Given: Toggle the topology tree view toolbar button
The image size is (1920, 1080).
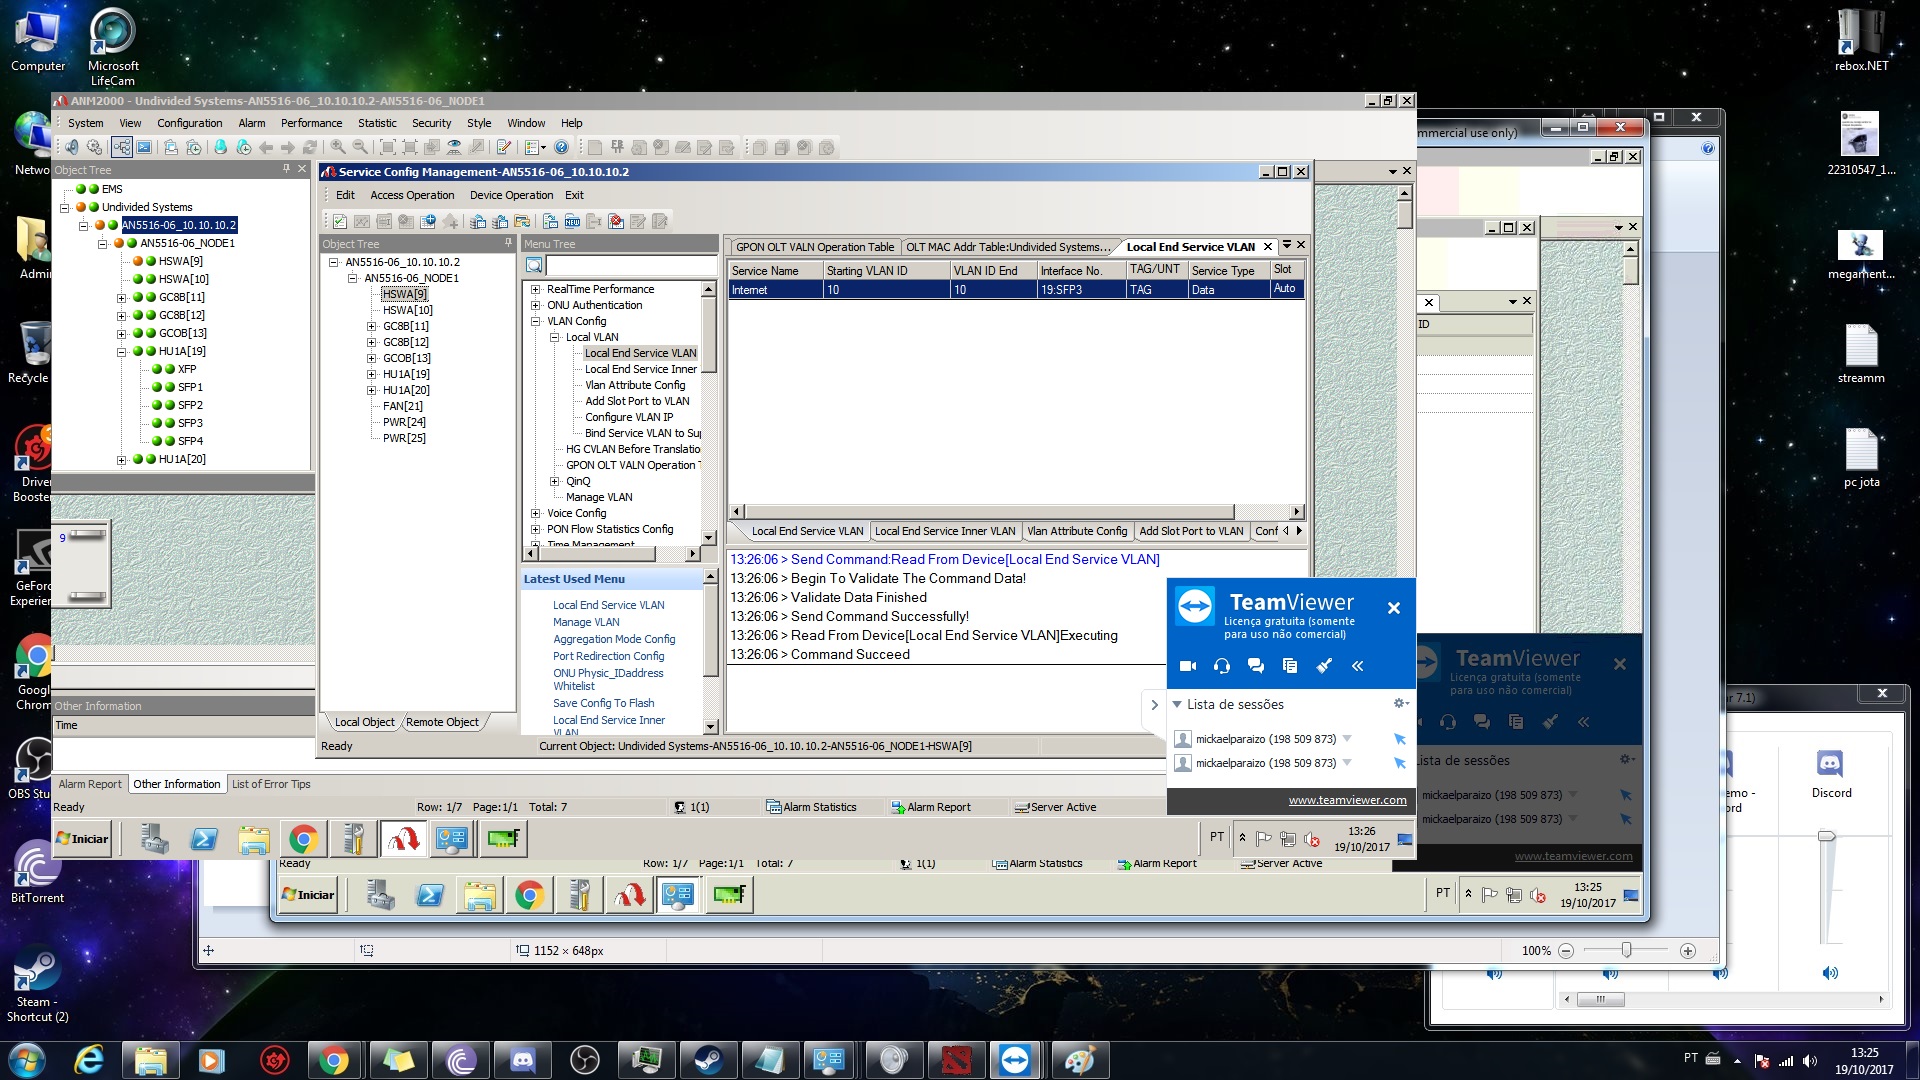Looking at the screenshot, I should pyautogui.click(x=122, y=147).
